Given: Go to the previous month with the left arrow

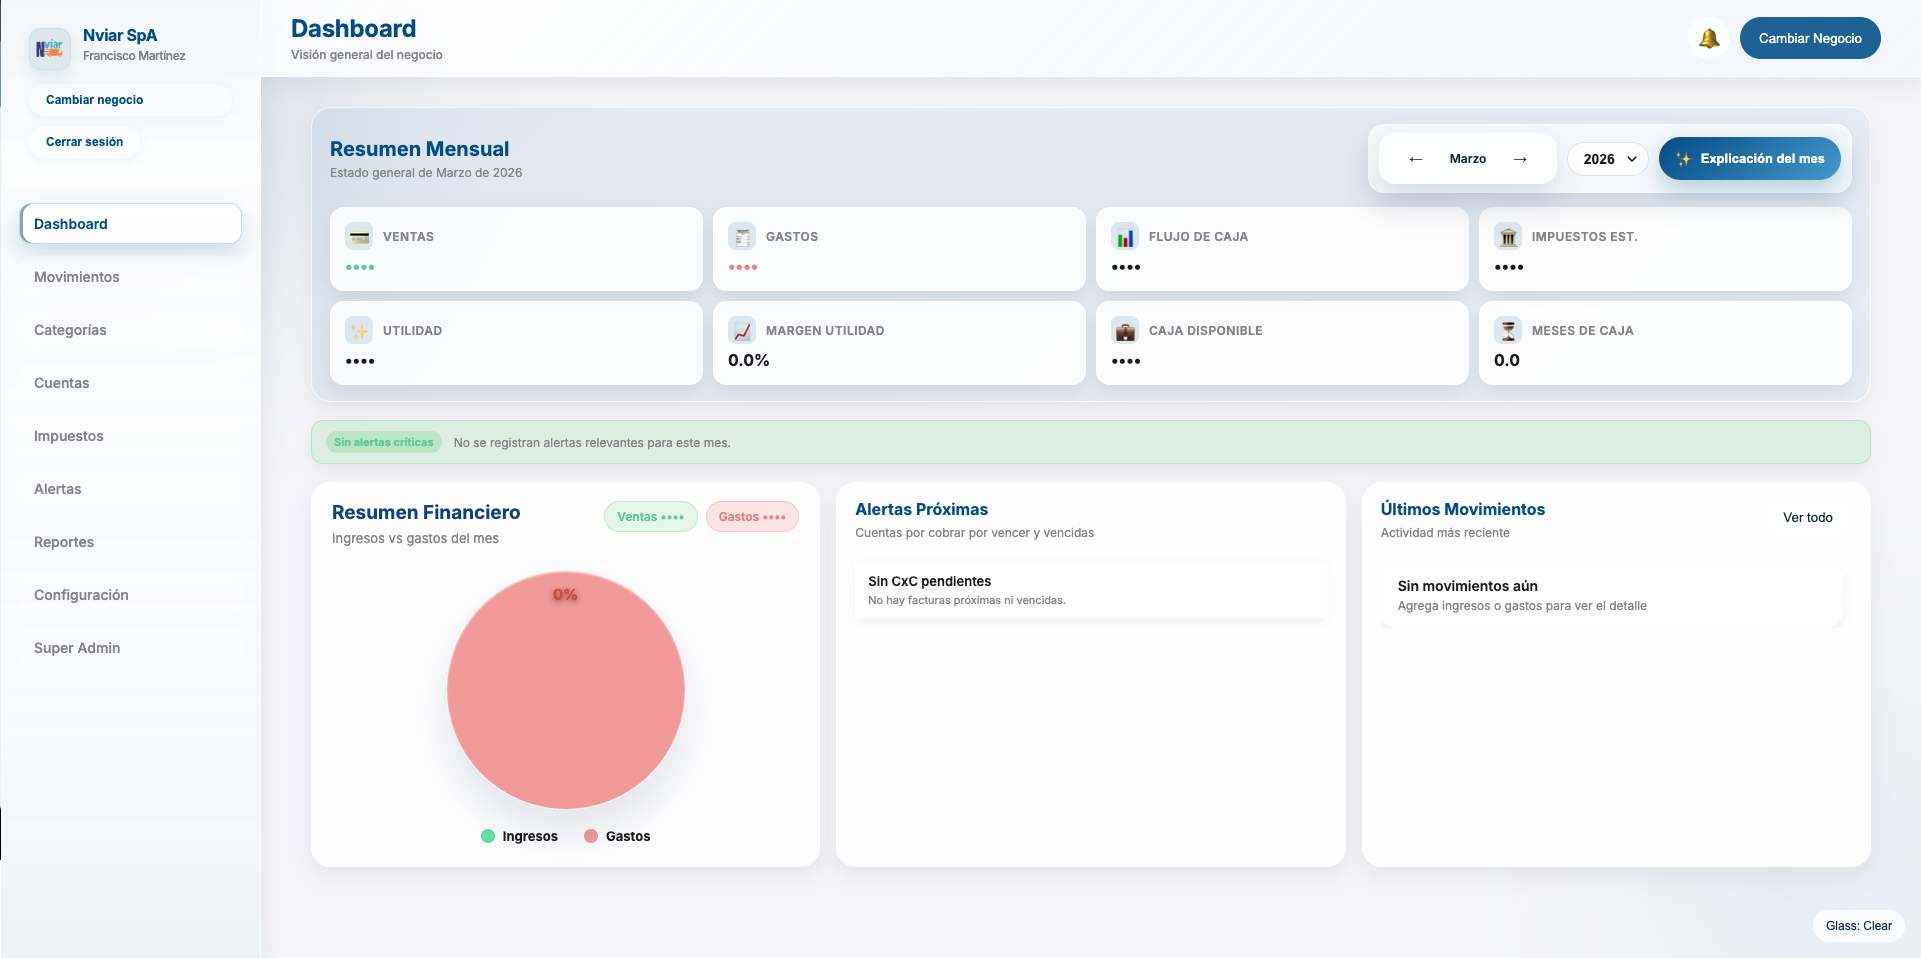Looking at the screenshot, I should pyautogui.click(x=1415, y=159).
